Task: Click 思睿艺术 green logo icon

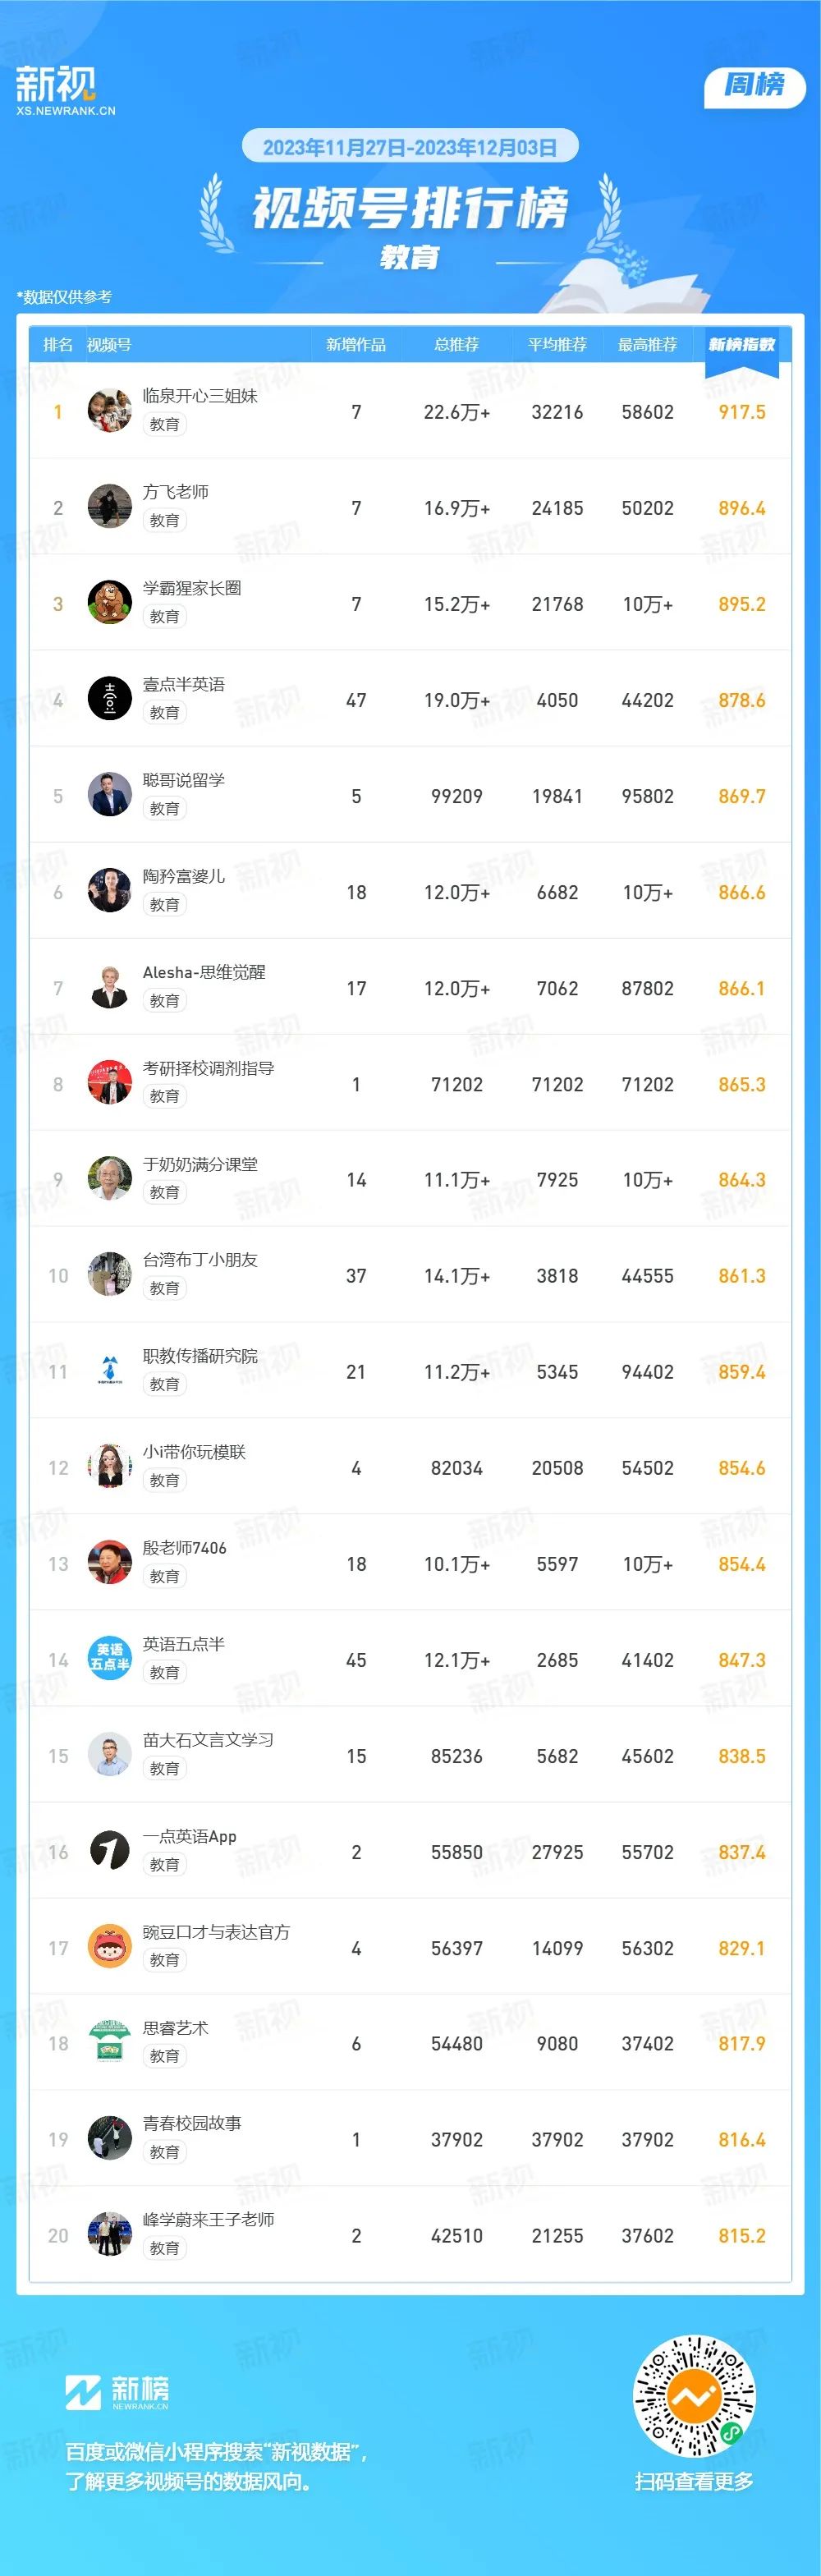Action: (110, 2043)
